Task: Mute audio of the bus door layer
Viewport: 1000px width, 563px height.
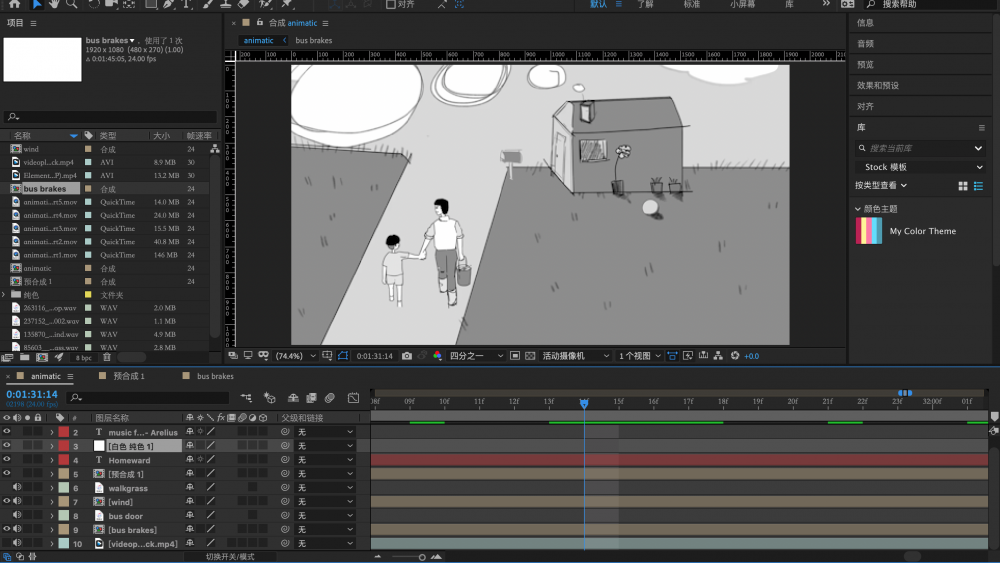Action: pos(17,515)
